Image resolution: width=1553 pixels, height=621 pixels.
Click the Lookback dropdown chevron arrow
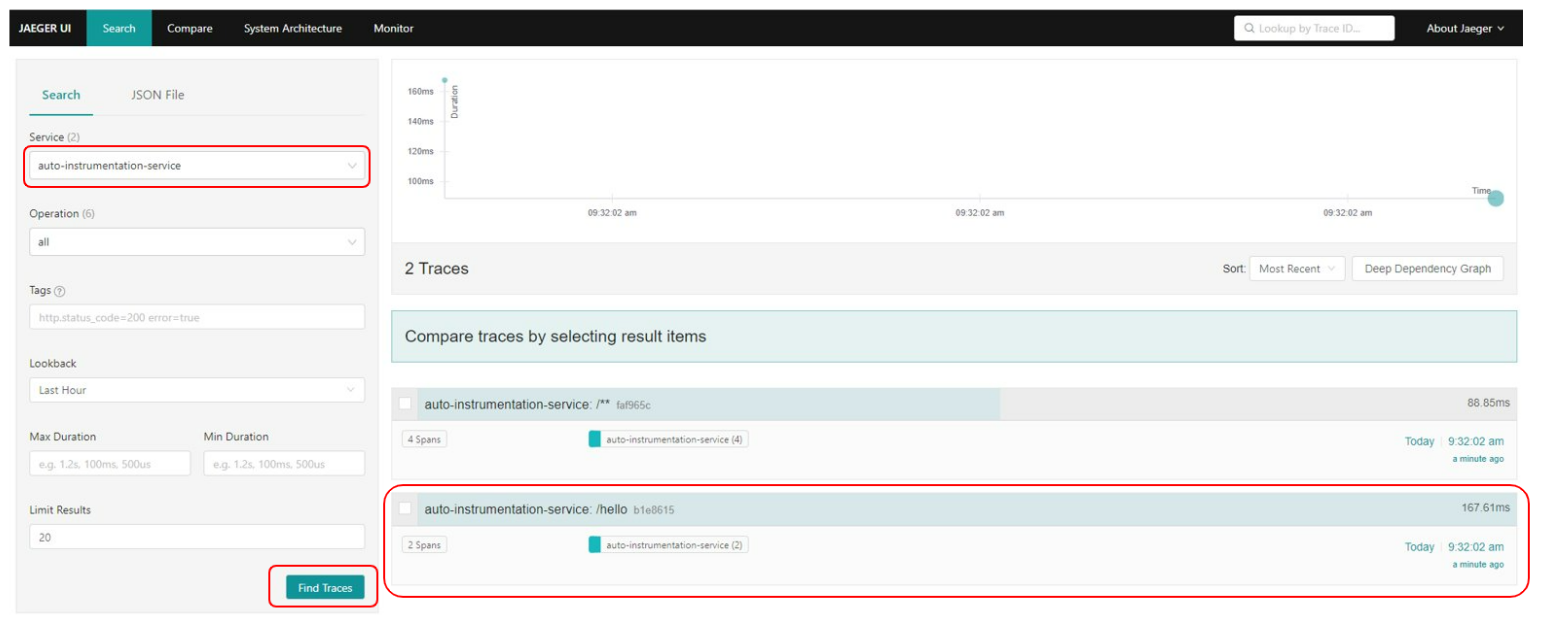coord(351,390)
